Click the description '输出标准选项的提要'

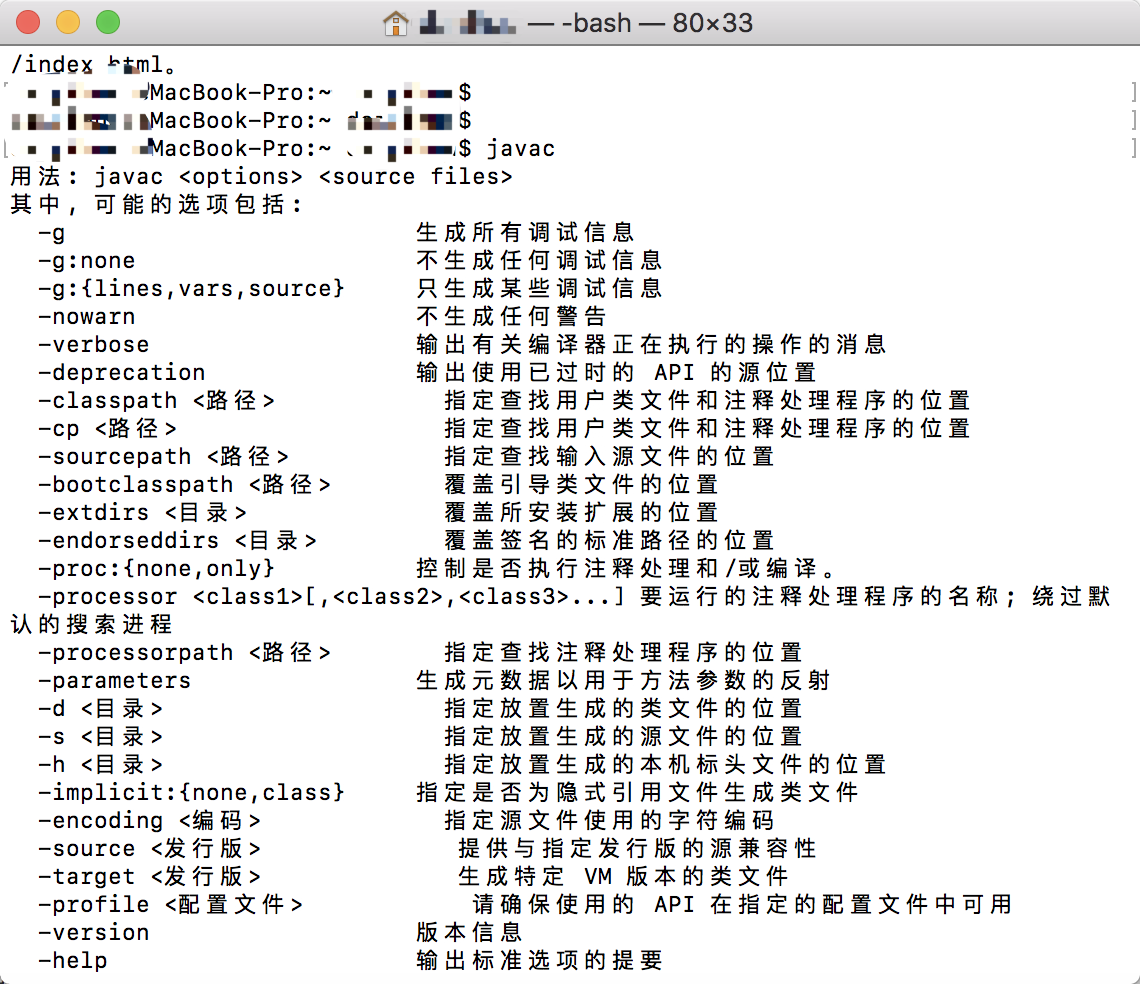point(539,961)
